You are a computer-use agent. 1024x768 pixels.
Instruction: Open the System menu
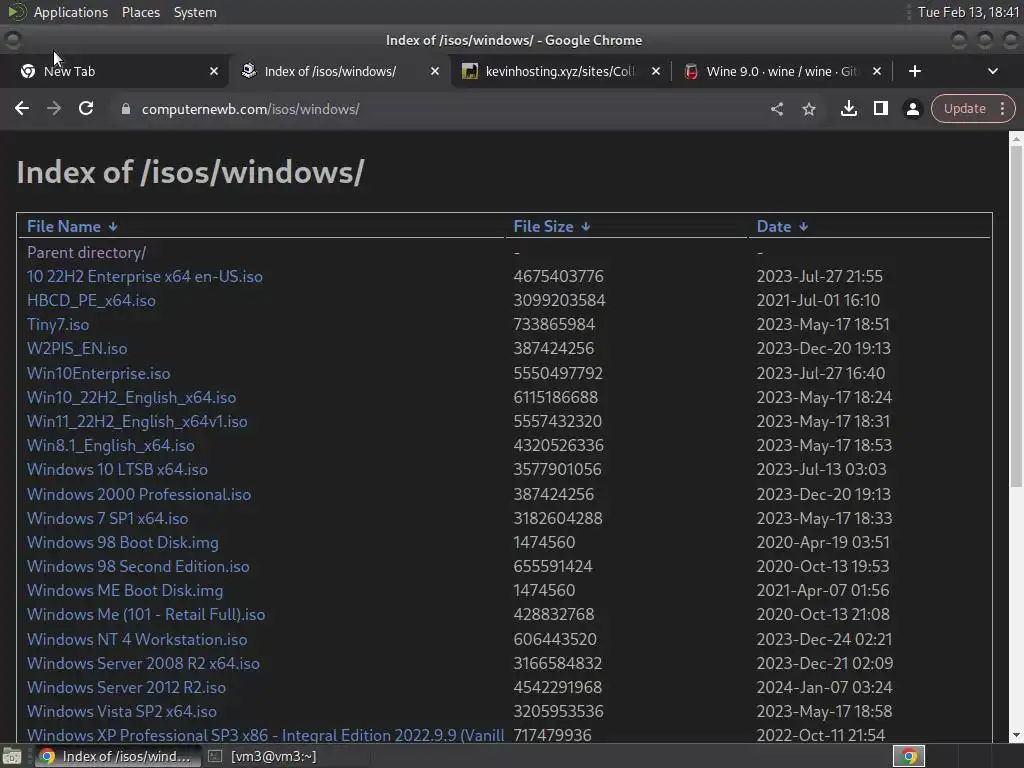pyautogui.click(x=195, y=12)
